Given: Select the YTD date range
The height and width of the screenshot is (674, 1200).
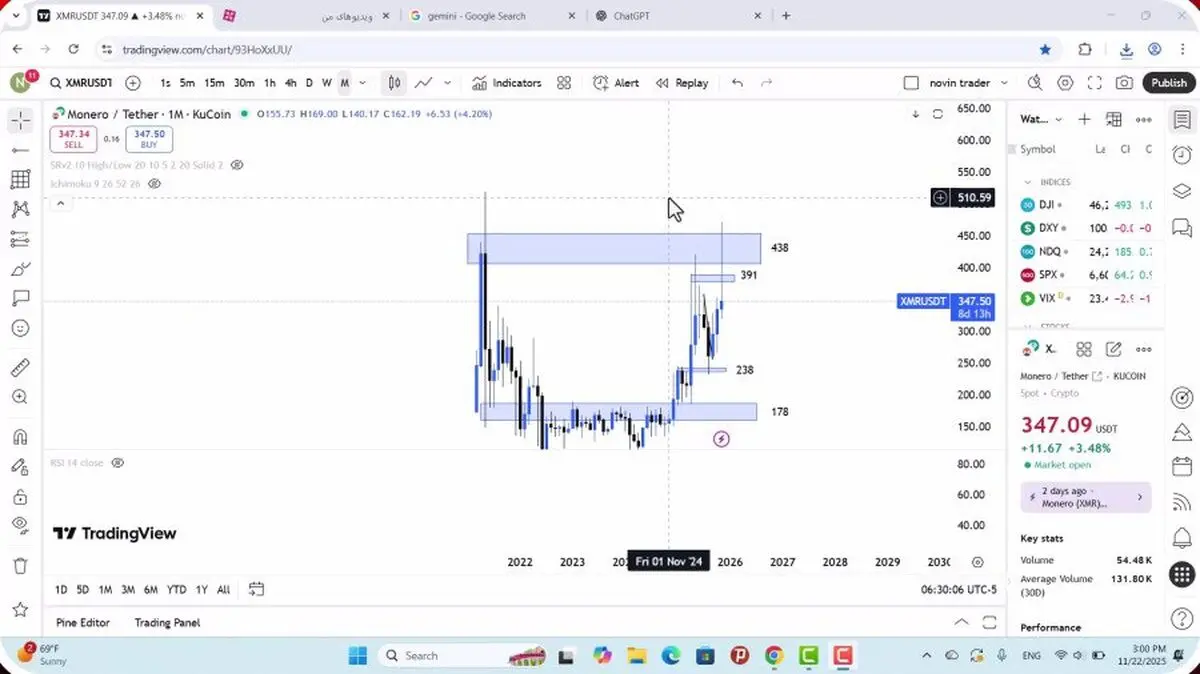Looking at the screenshot, I should point(176,589).
